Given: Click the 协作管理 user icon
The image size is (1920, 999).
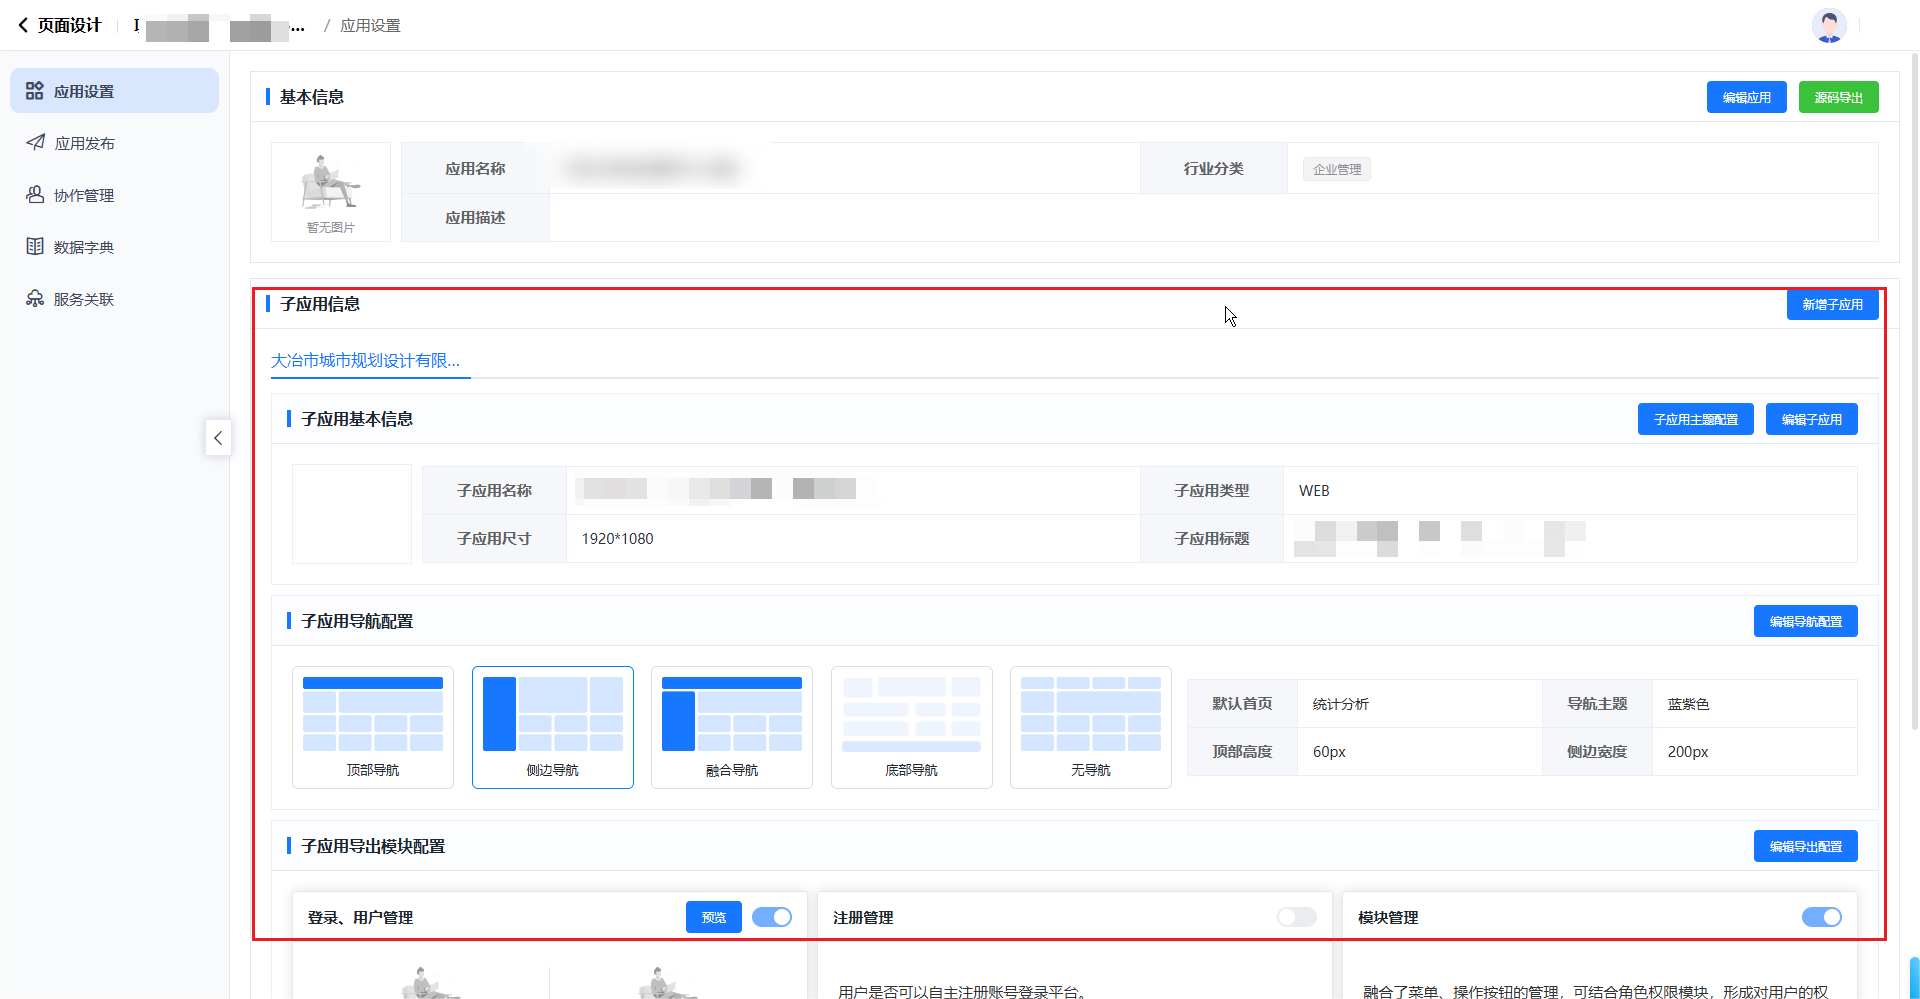Looking at the screenshot, I should pyautogui.click(x=35, y=195).
